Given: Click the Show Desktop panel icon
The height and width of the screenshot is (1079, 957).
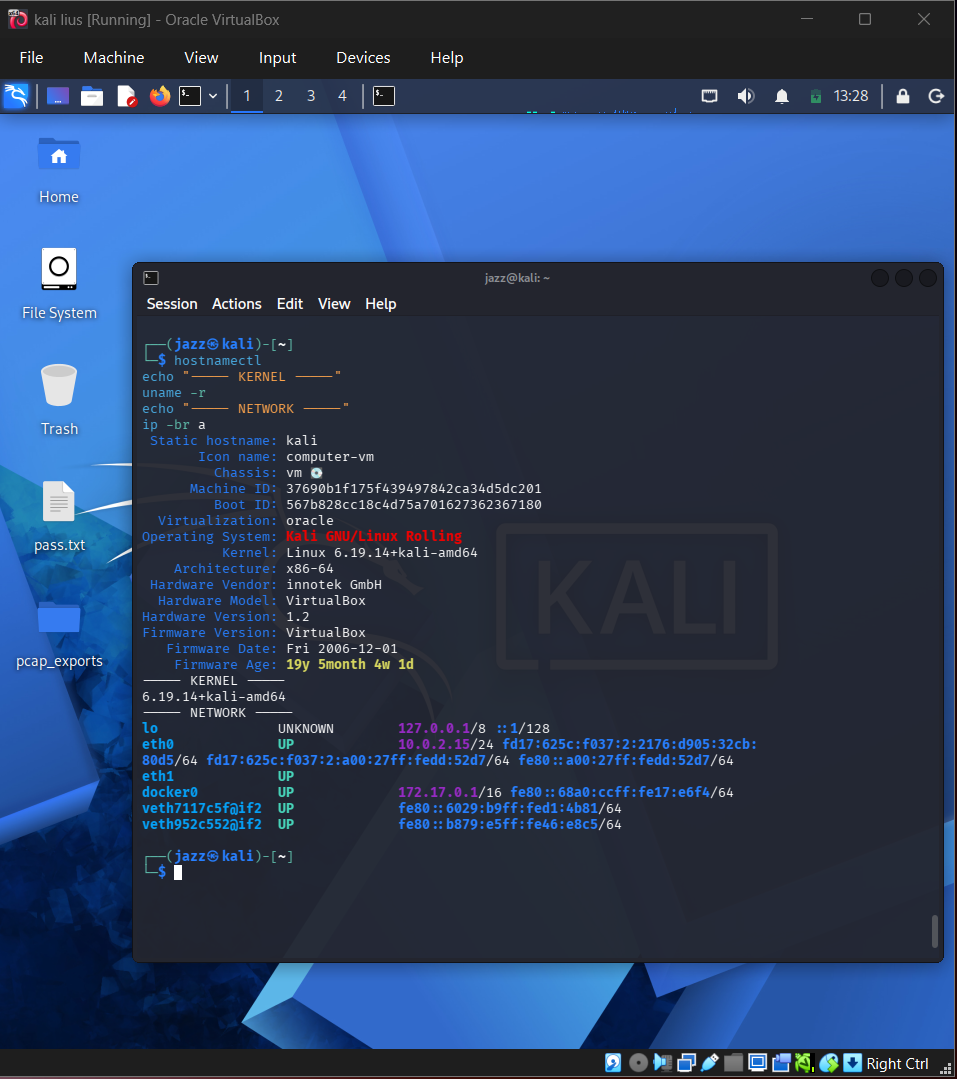Looking at the screenshot, I should [x=58, y=96].
